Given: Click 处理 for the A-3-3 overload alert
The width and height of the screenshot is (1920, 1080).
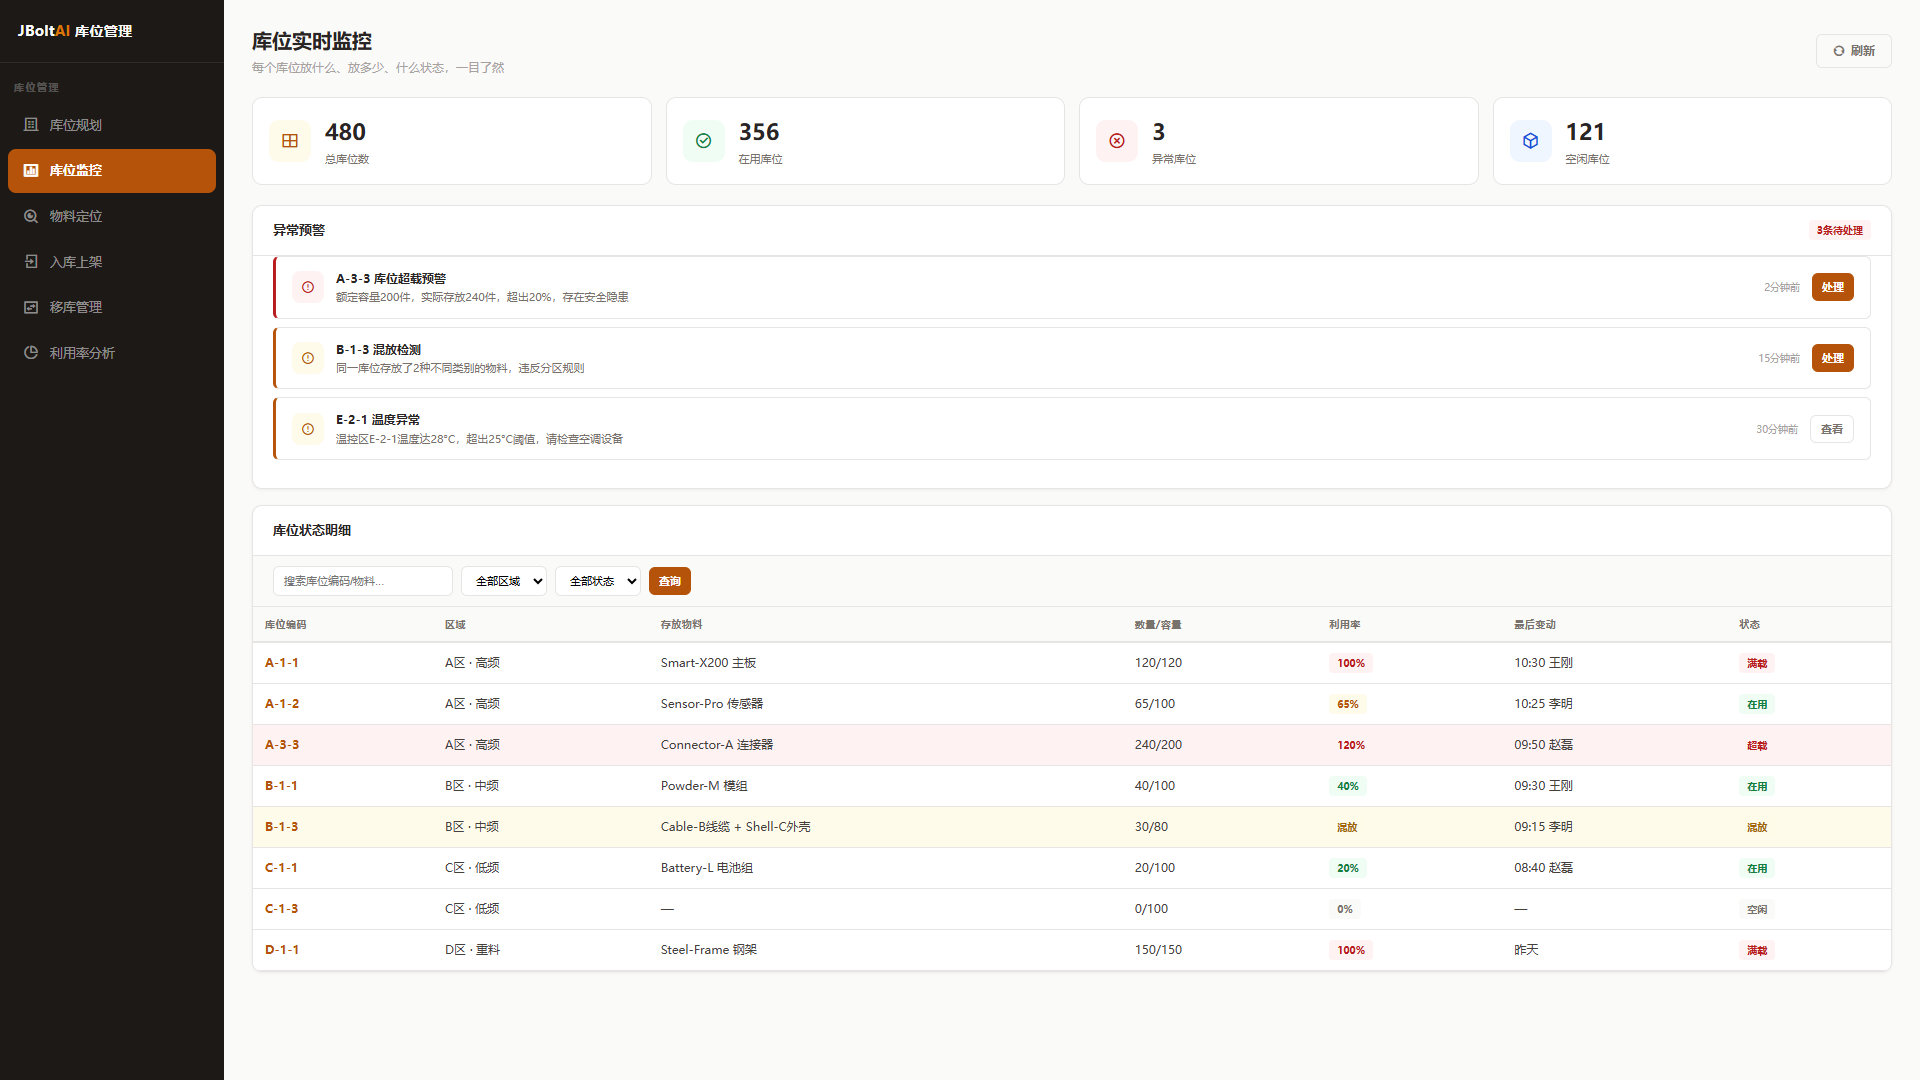Looking at the screenshot, I should pyautogui.click(x=1833, y=287).
